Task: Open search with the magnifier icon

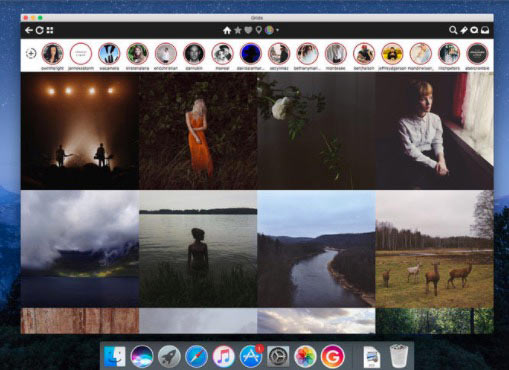Action: coord(453,30)
